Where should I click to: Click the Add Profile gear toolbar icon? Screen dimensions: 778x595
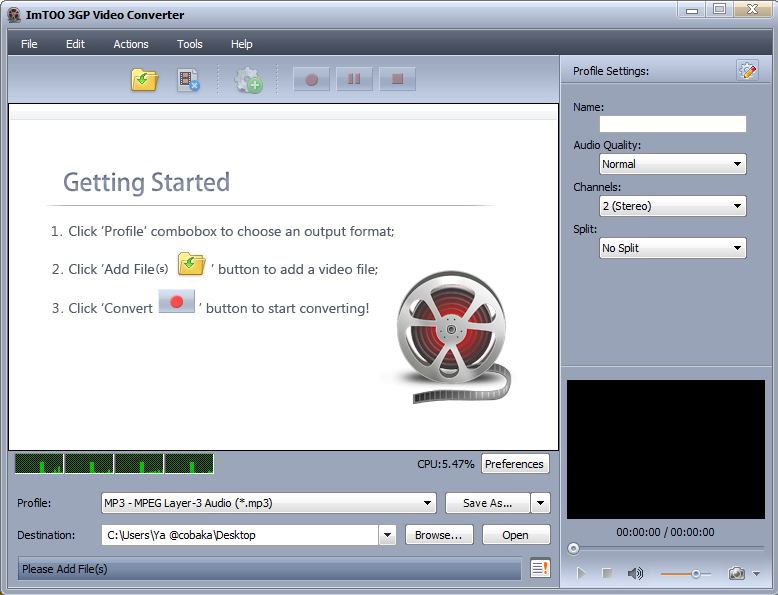tap(248, 80)
